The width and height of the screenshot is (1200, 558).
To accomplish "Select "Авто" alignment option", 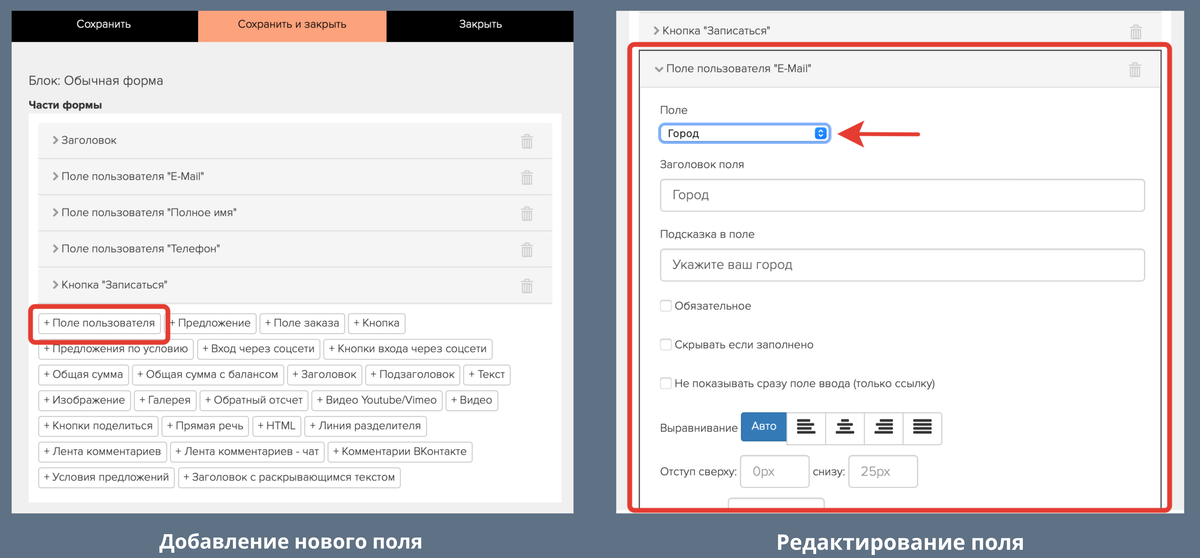I will pyautogui.click(x=764, y=428).
